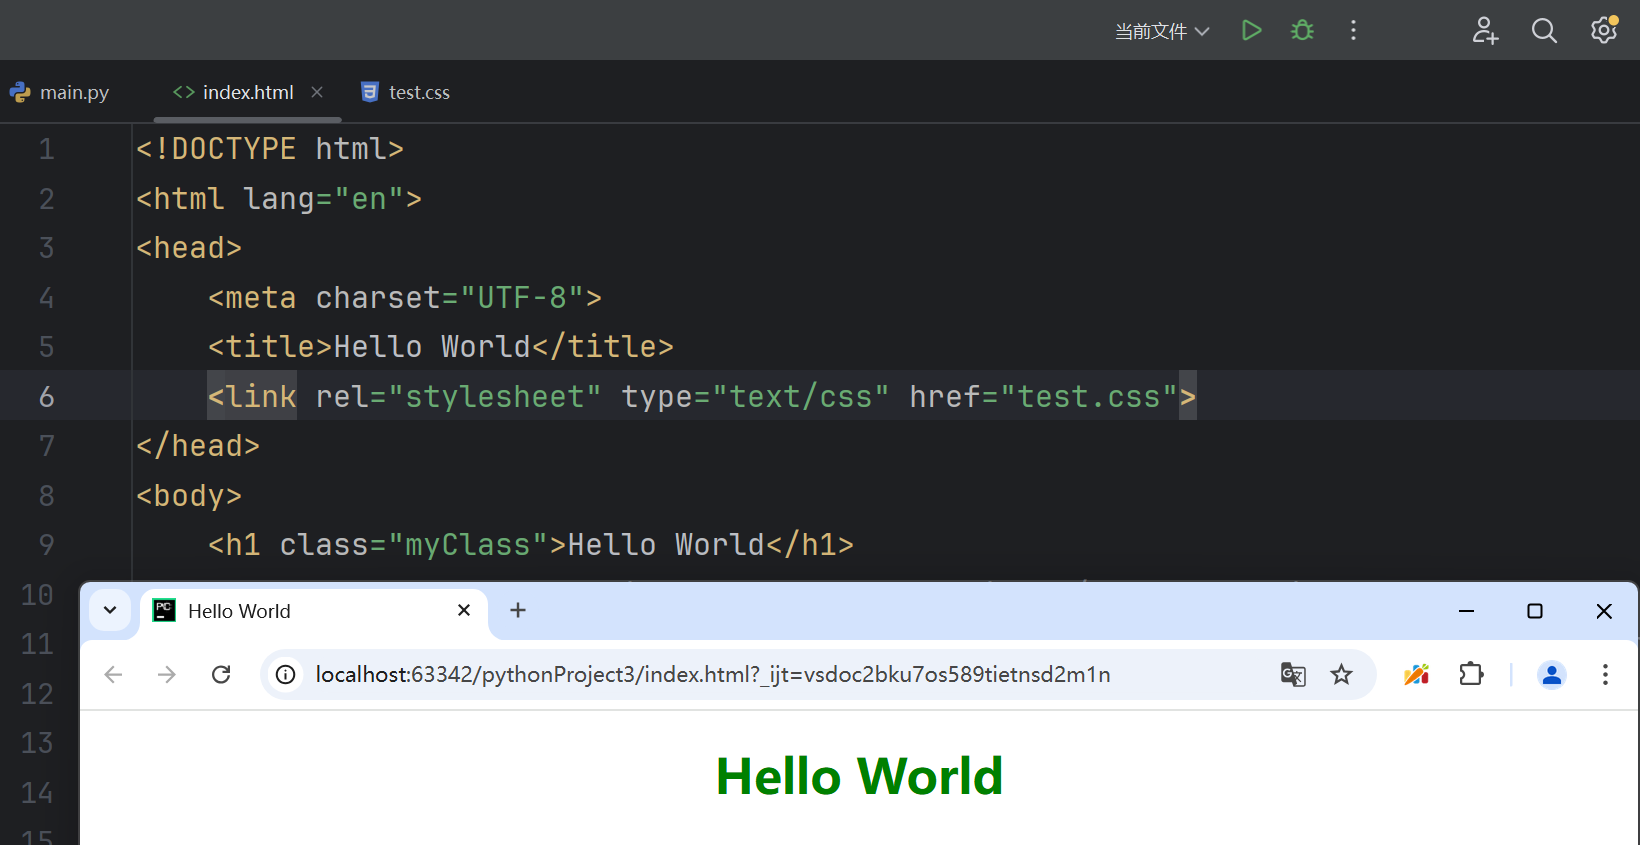Open the IDE more actions menu
The image size is (1640, 845).
(1353, 30)
